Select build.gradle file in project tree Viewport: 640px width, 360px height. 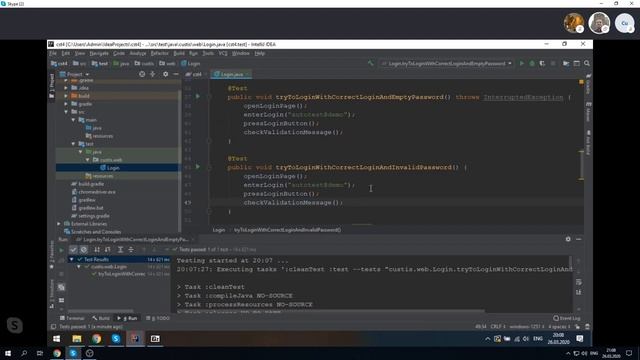click(87, 184)
